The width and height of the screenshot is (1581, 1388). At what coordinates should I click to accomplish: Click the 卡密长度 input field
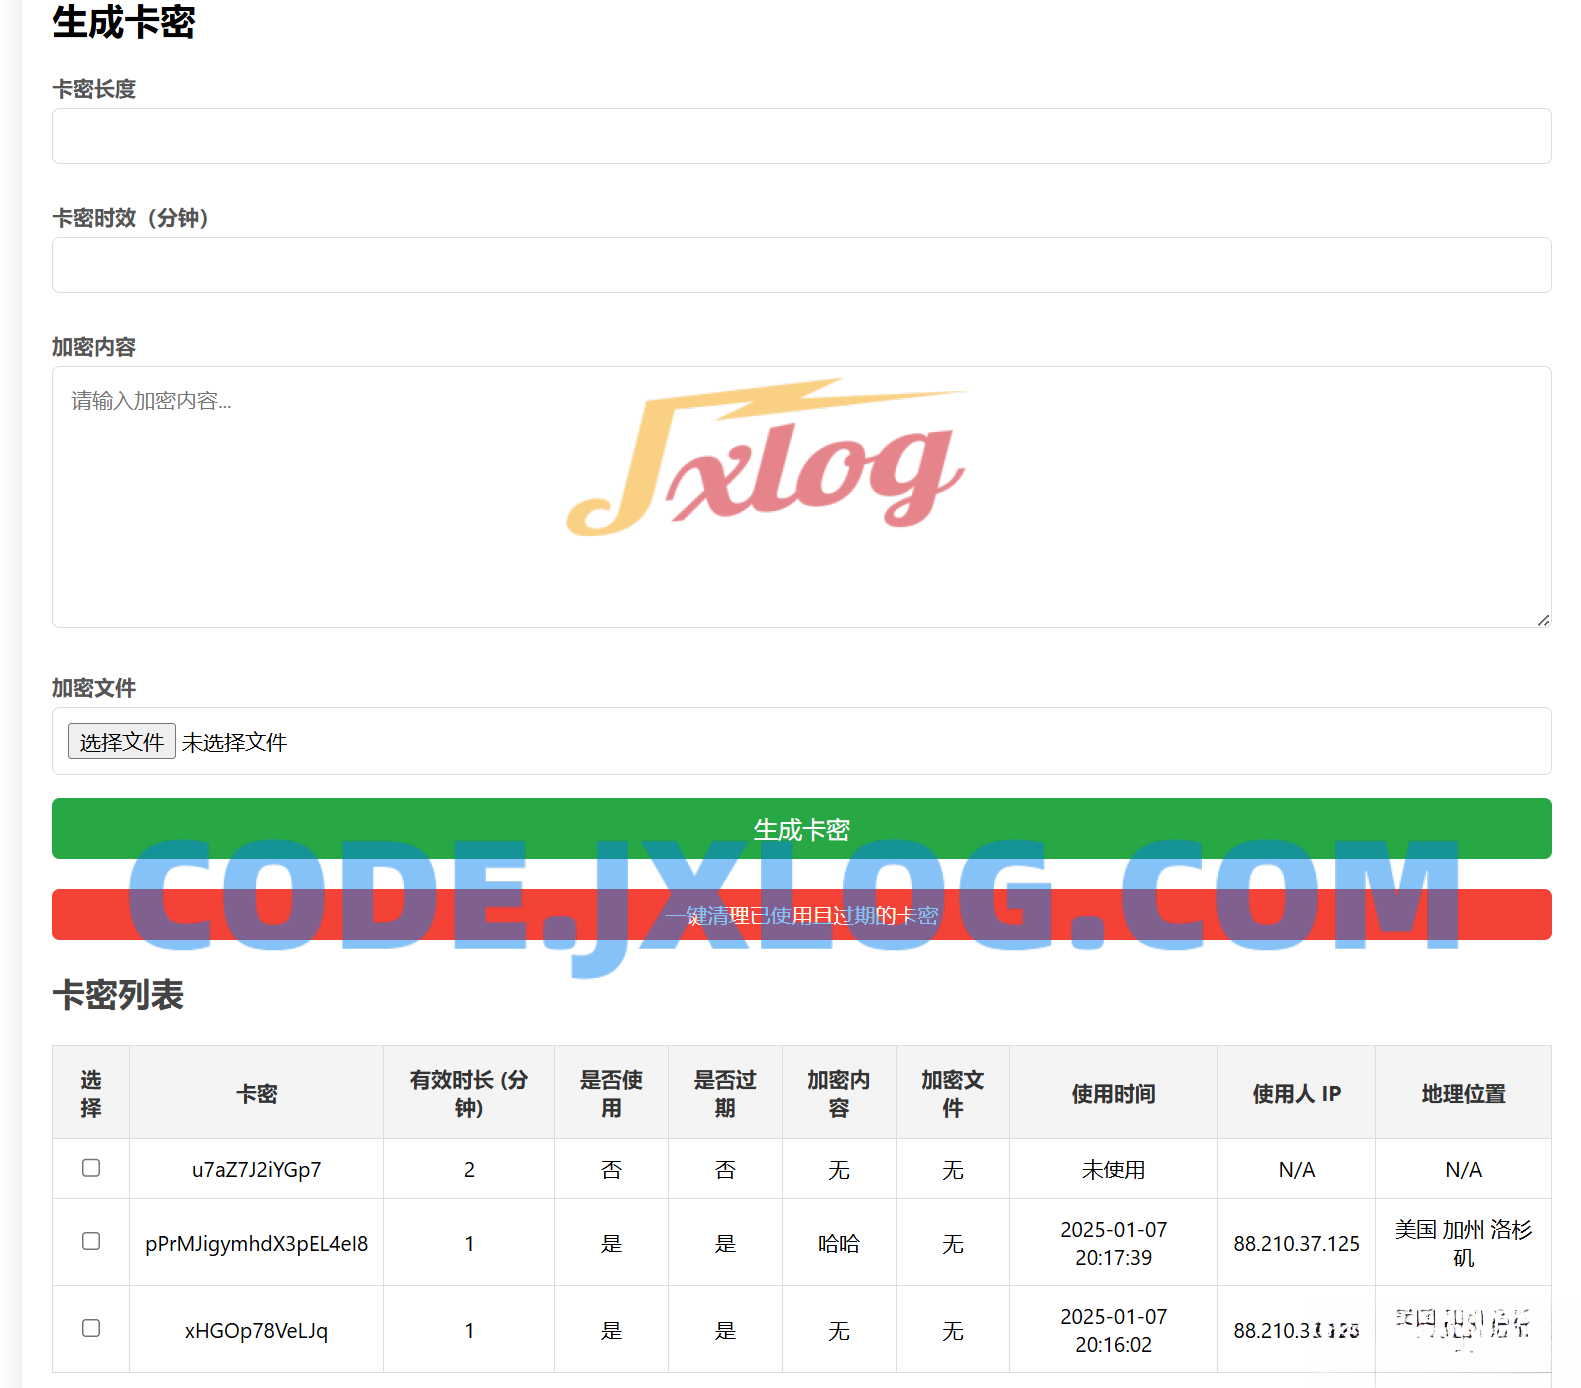tap(801, 136)
